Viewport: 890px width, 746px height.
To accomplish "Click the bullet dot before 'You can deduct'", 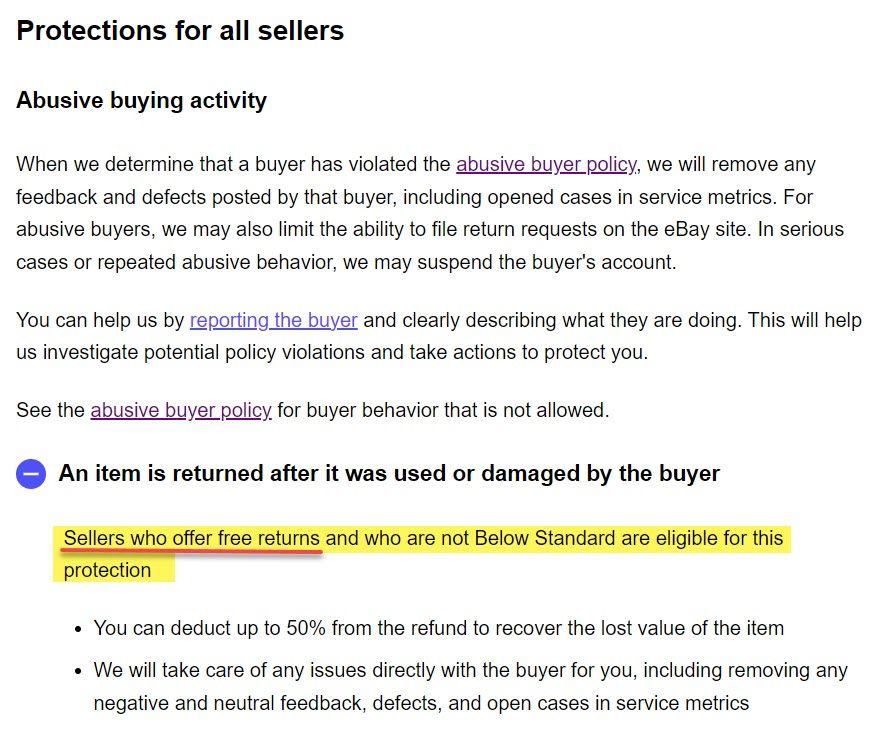I will pyautogui.click(x=78, y=629).
